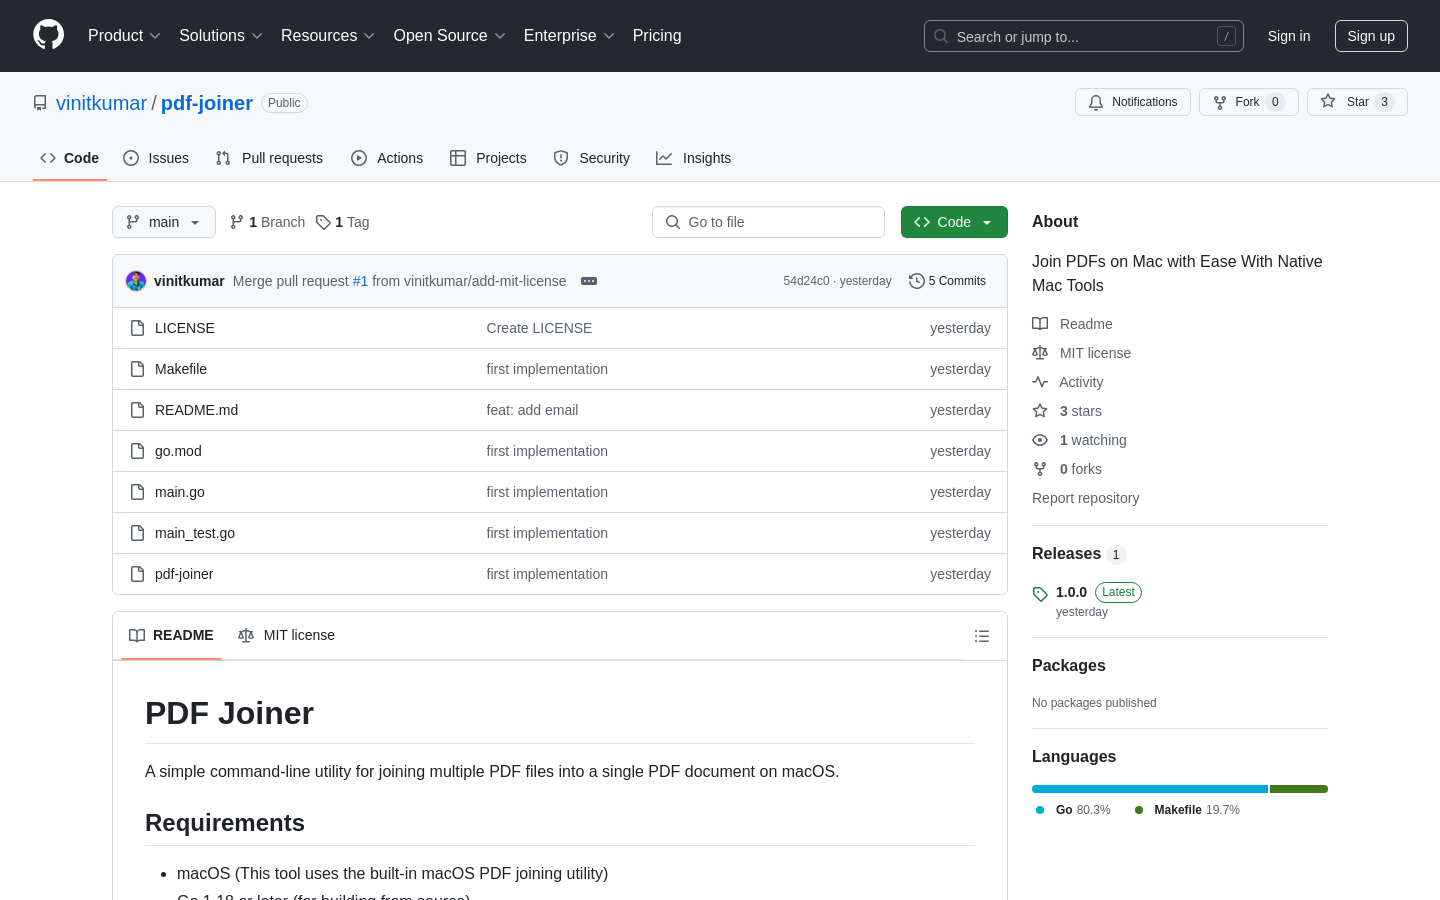View the 5 Commits history

coord(947,281)
